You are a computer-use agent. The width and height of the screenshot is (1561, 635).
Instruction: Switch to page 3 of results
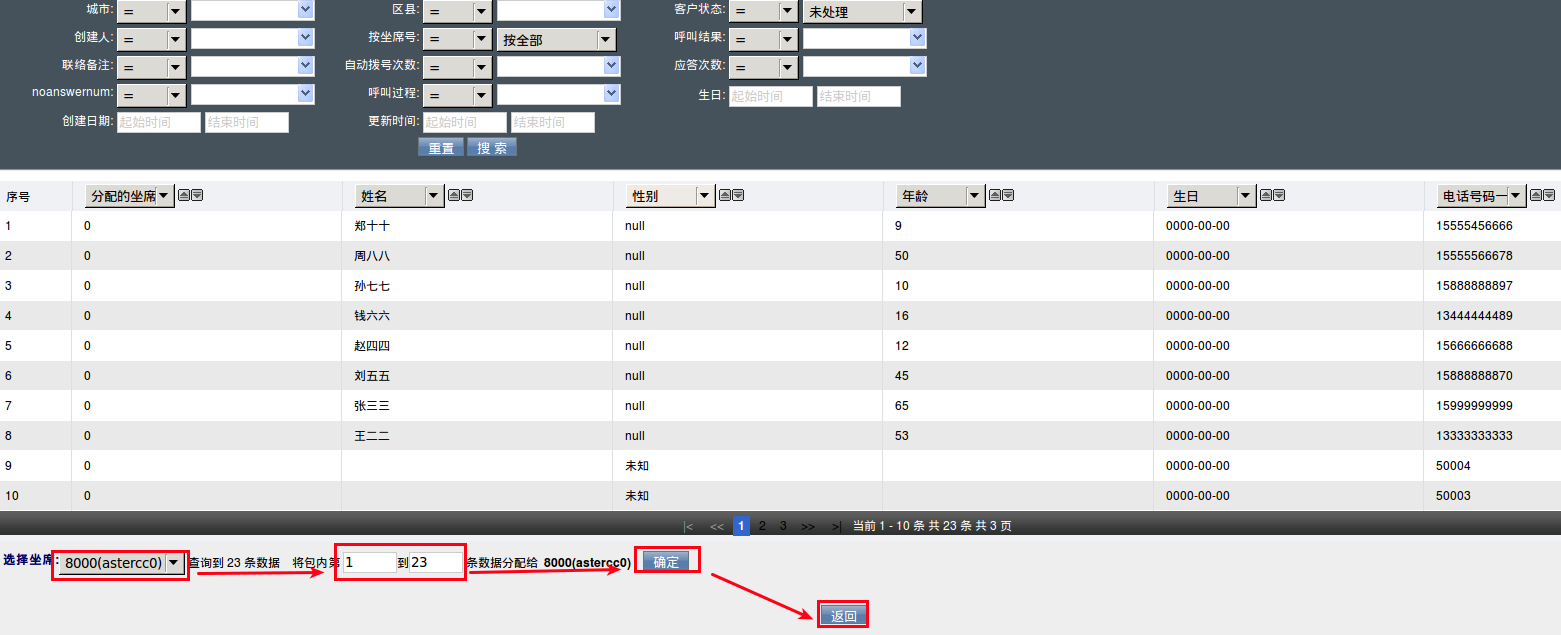[x=783, y=526]
